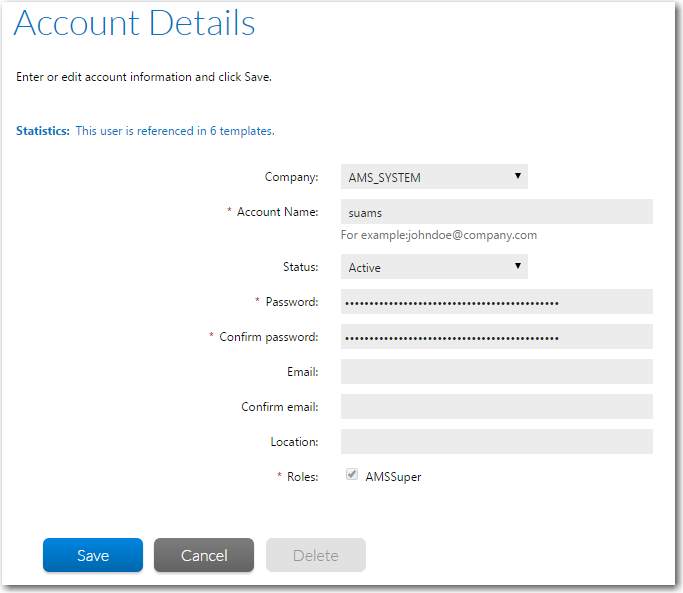
Task: Click the Account Details page heading
Action: click(135, 24)
